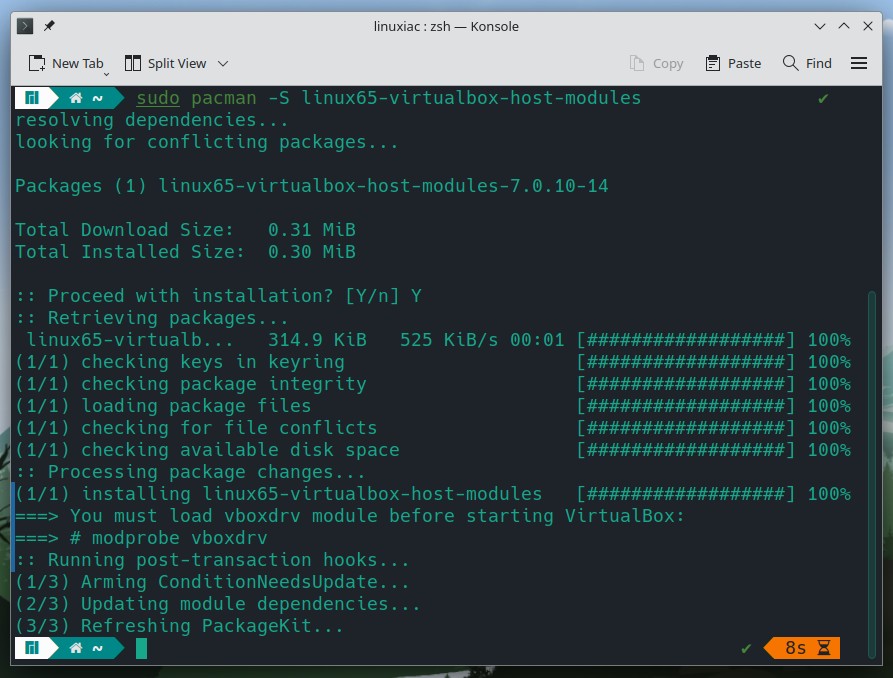Minimize the Konsole window
This screenshot has width=893, height=678.
coord(820,26)
